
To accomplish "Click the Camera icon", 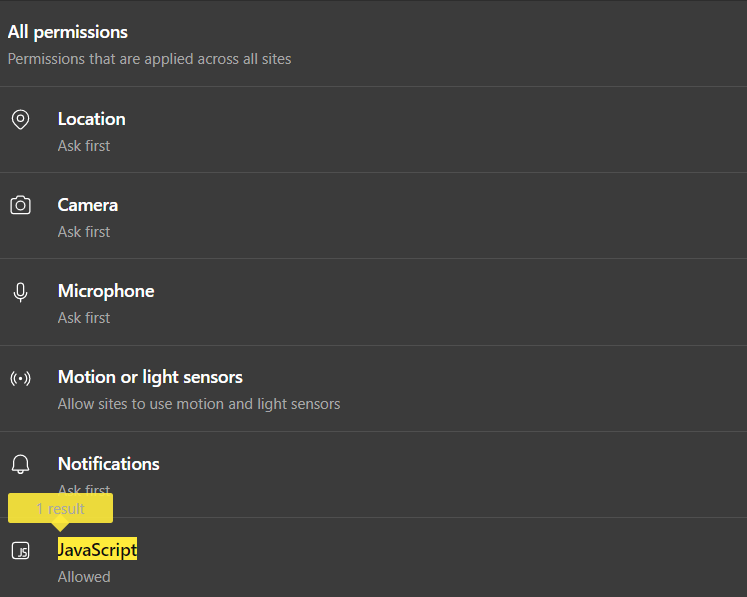I will tap(20, 206).
